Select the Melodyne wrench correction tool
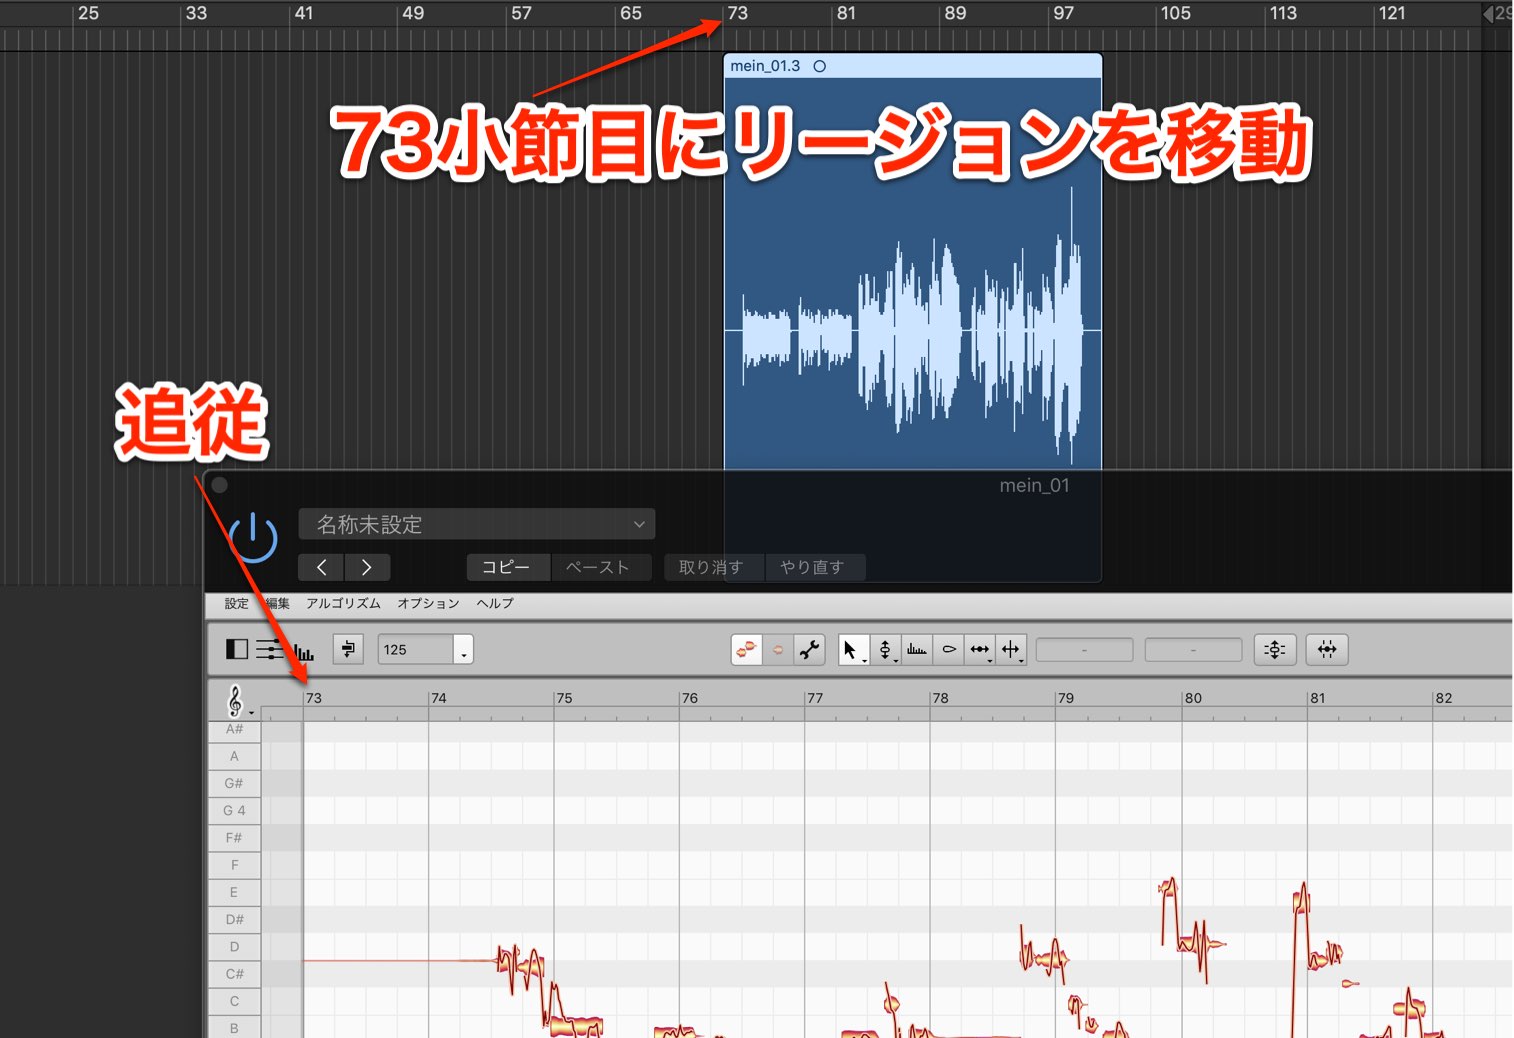Screen dimensions: 1514x1038 point(810,649)
